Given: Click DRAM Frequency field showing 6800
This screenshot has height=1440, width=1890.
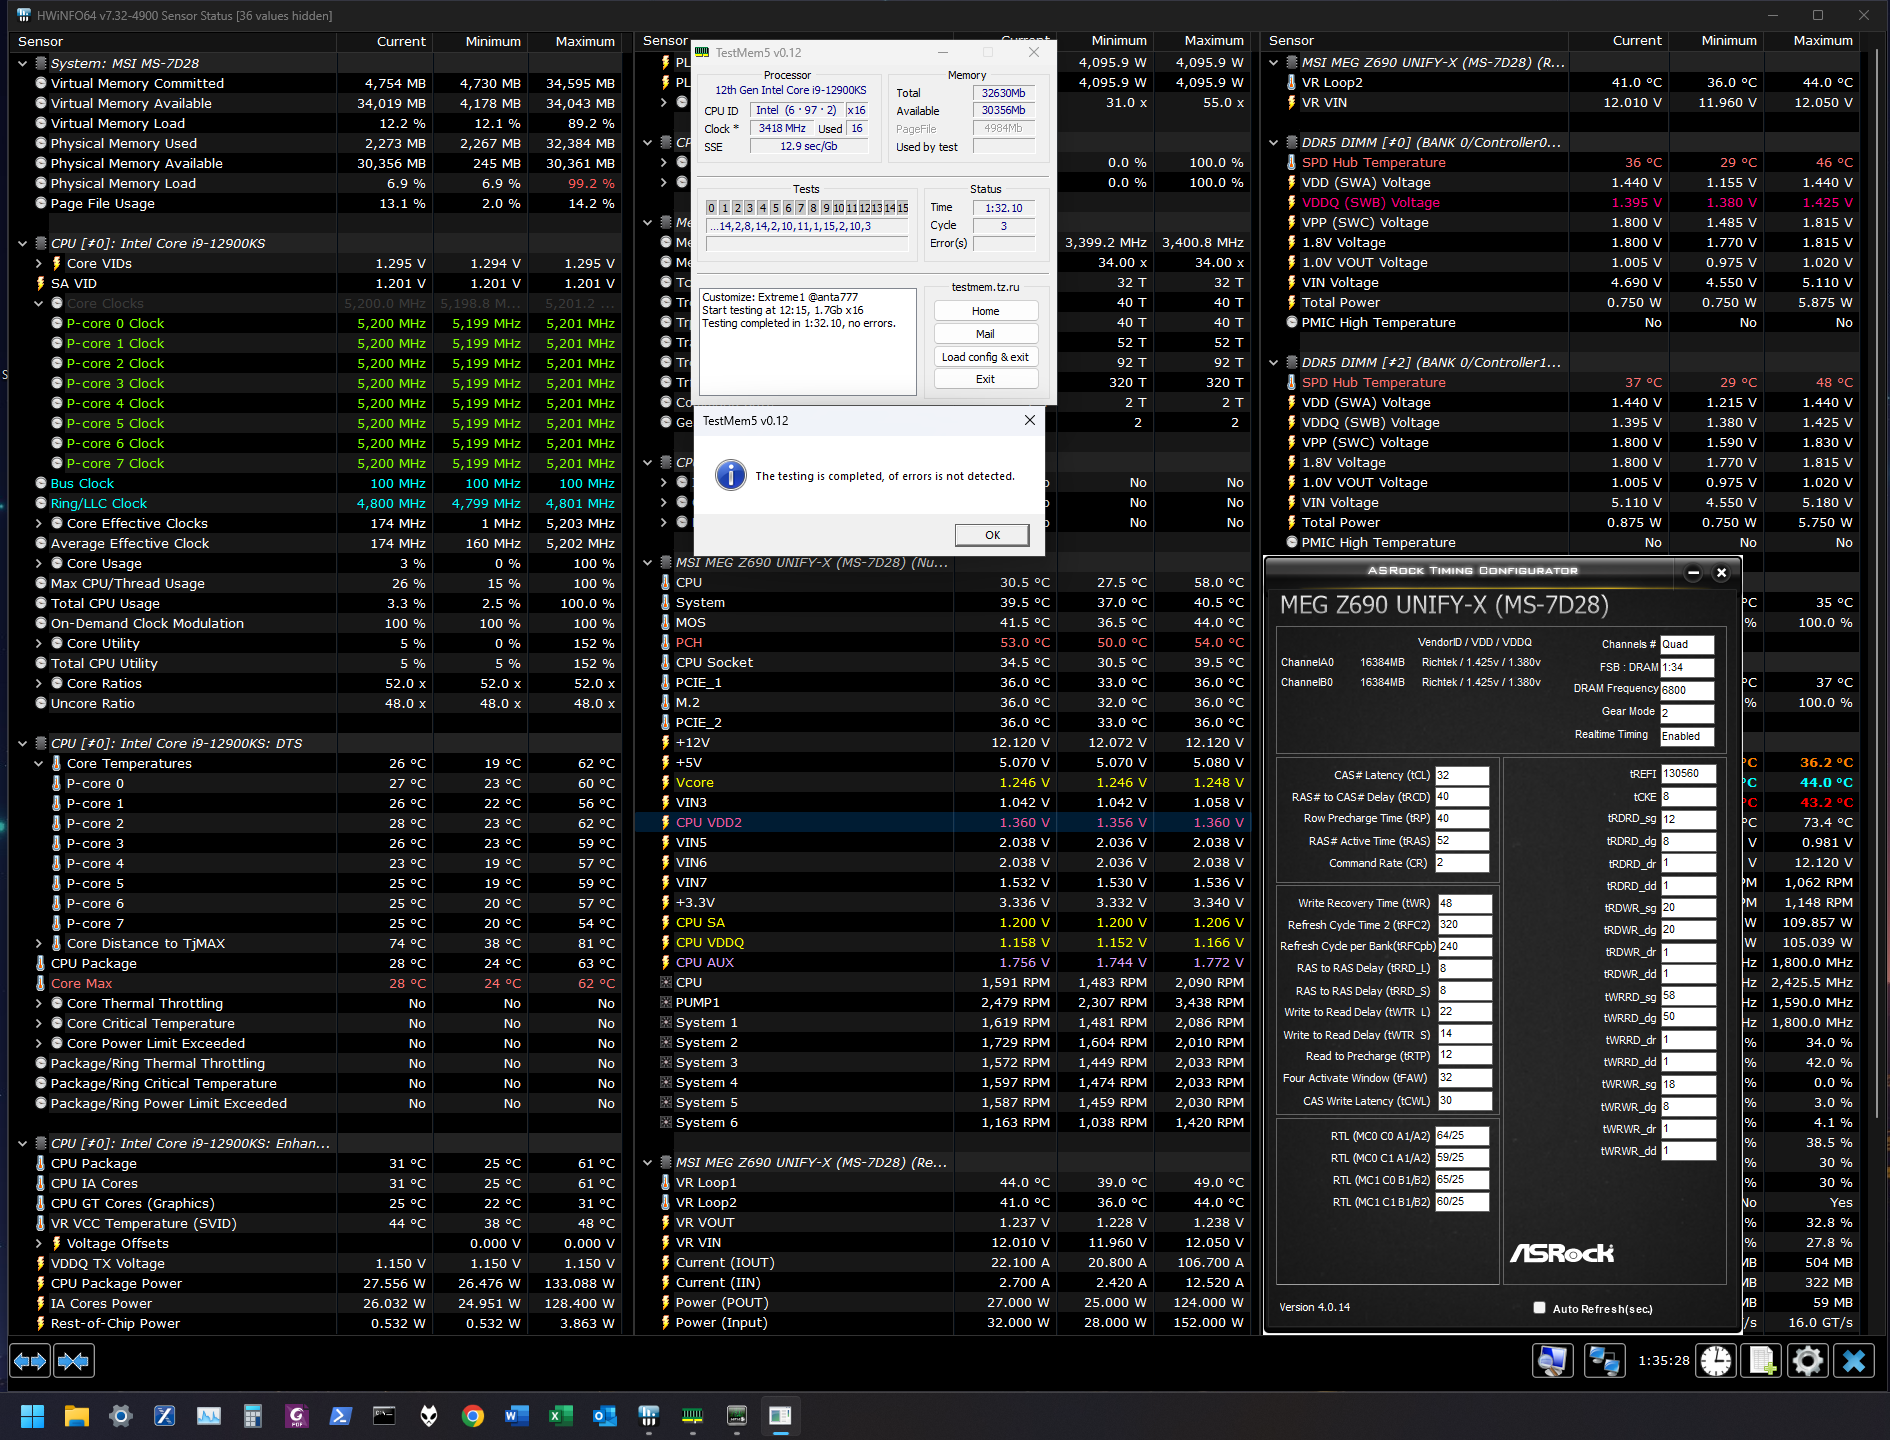Looking at the screenshot, I should 1687,690.
